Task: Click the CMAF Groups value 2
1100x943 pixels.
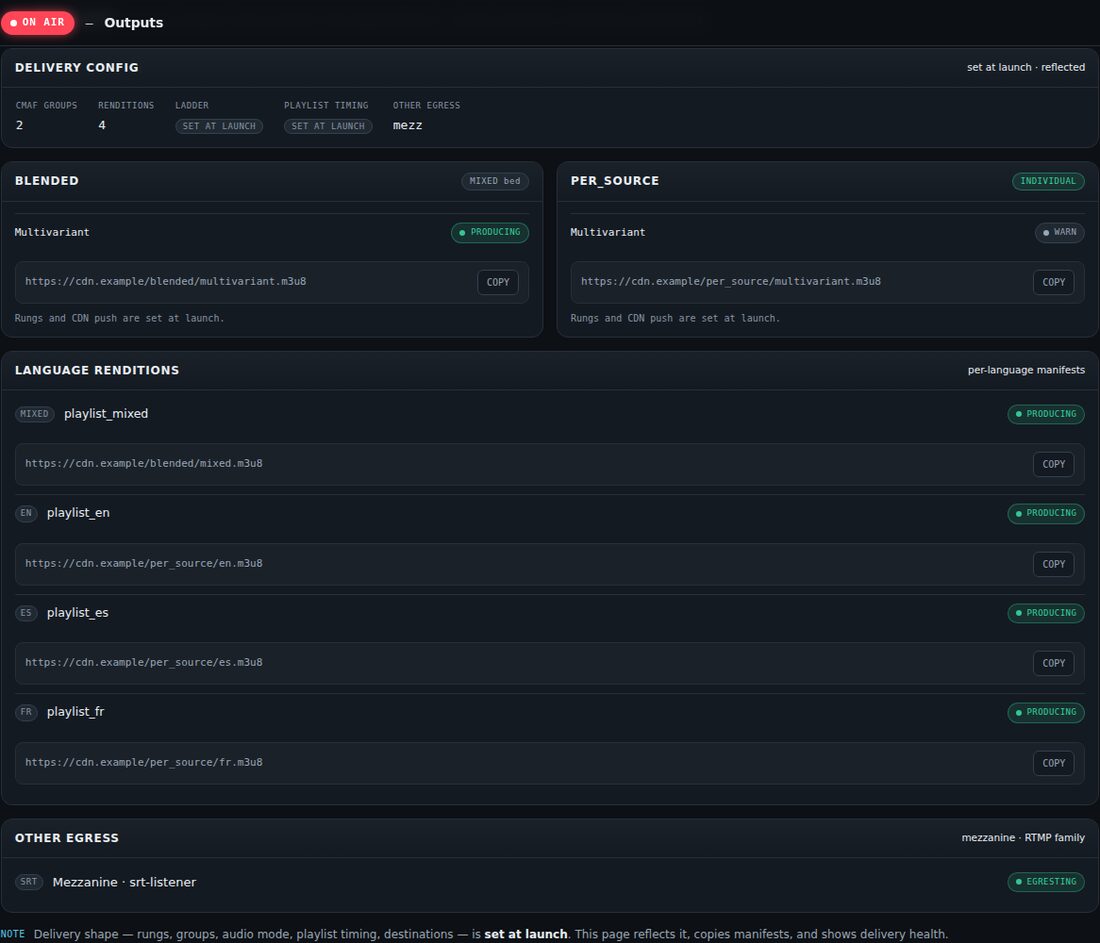Action: pyautogui.click(x=20, y=126)
